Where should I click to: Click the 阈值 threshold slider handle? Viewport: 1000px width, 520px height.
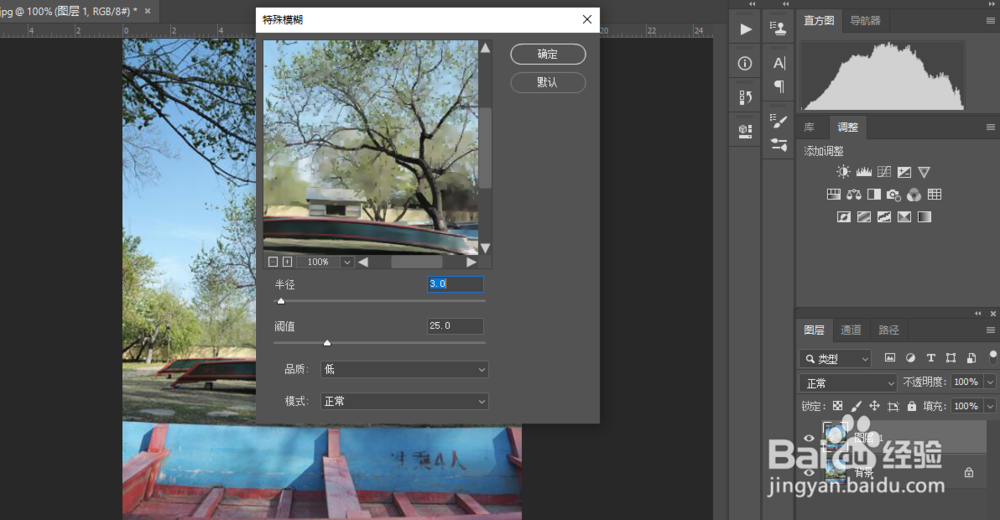(x=327, y=343)
